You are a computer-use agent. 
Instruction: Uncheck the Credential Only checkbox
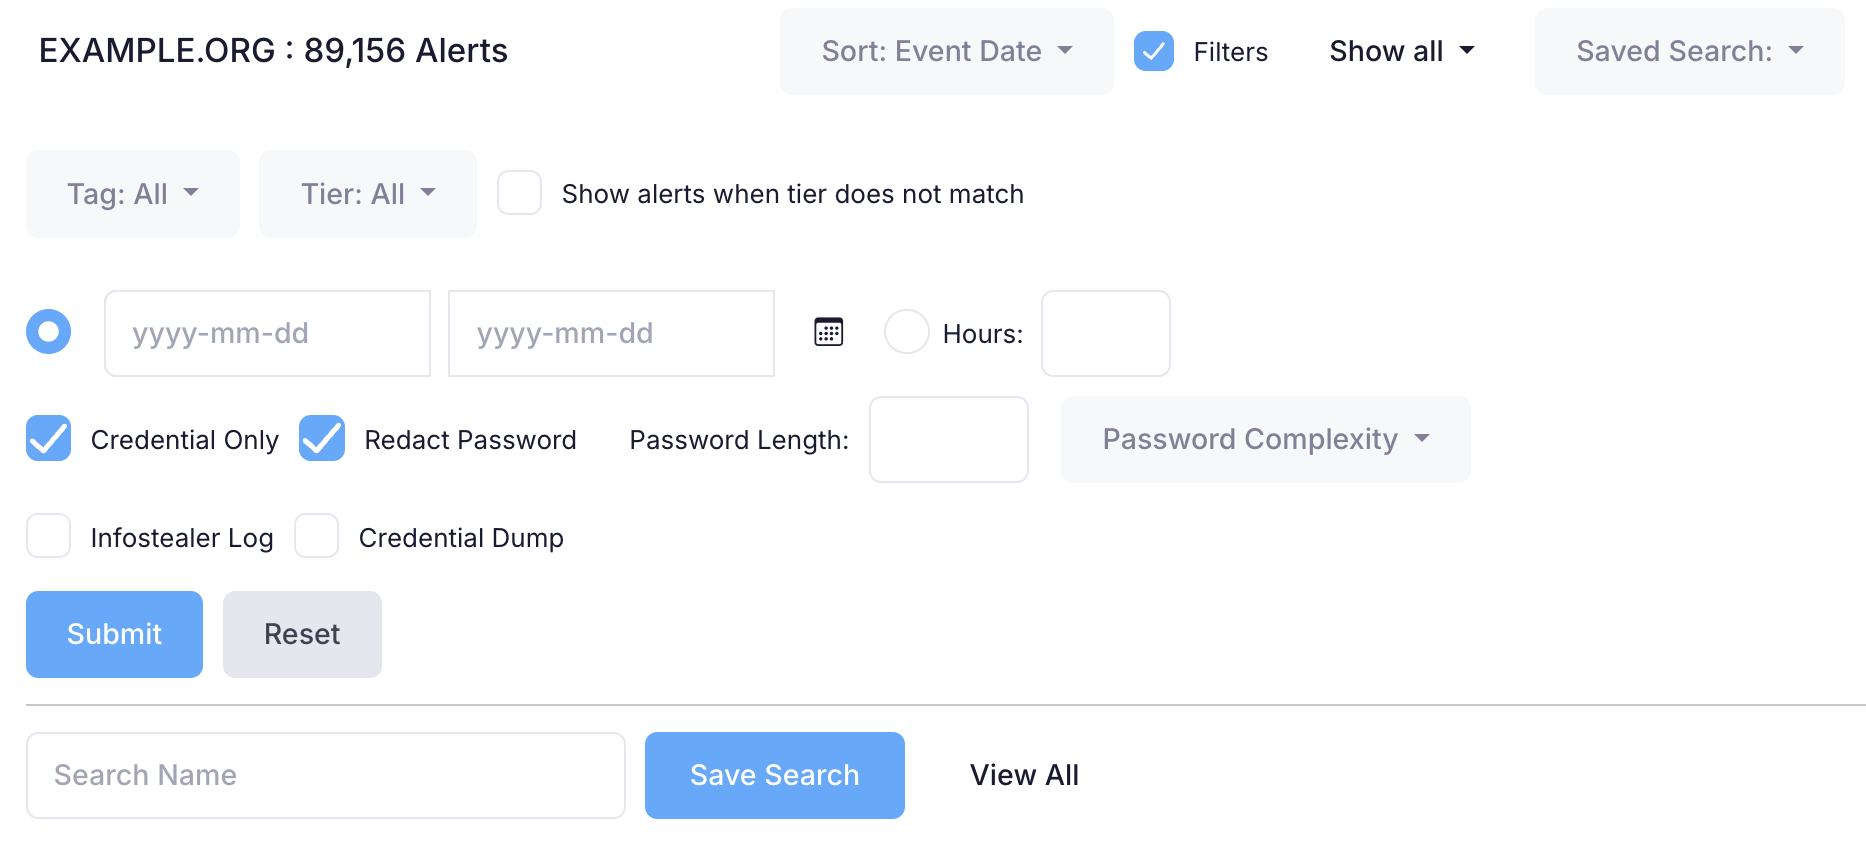tap(49, 439)
